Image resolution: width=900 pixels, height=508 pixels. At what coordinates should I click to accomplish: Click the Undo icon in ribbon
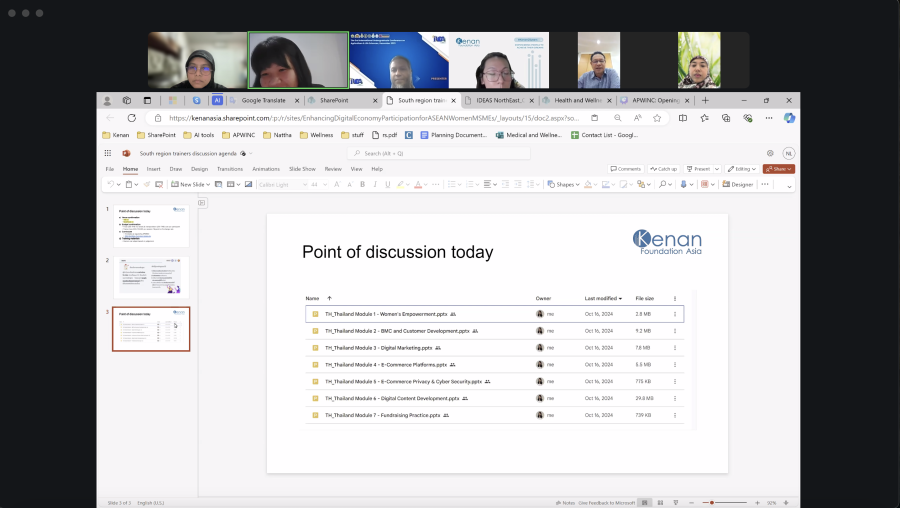point(111,184)
